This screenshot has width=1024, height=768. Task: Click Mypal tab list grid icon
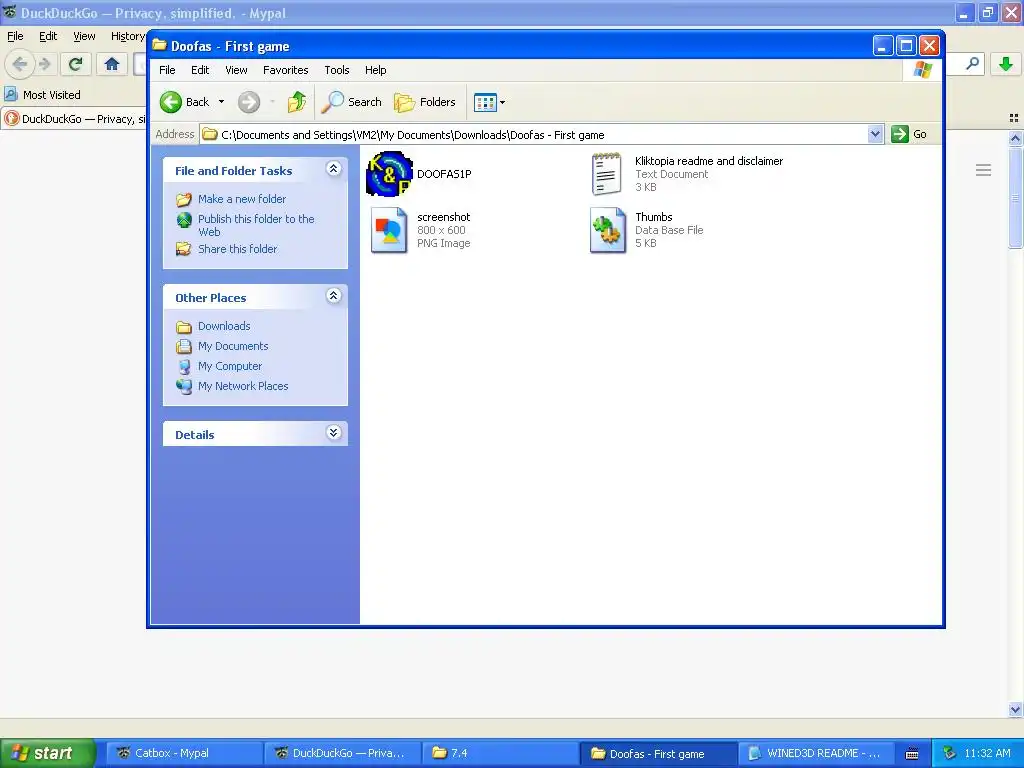click(x=1014, y=118)
